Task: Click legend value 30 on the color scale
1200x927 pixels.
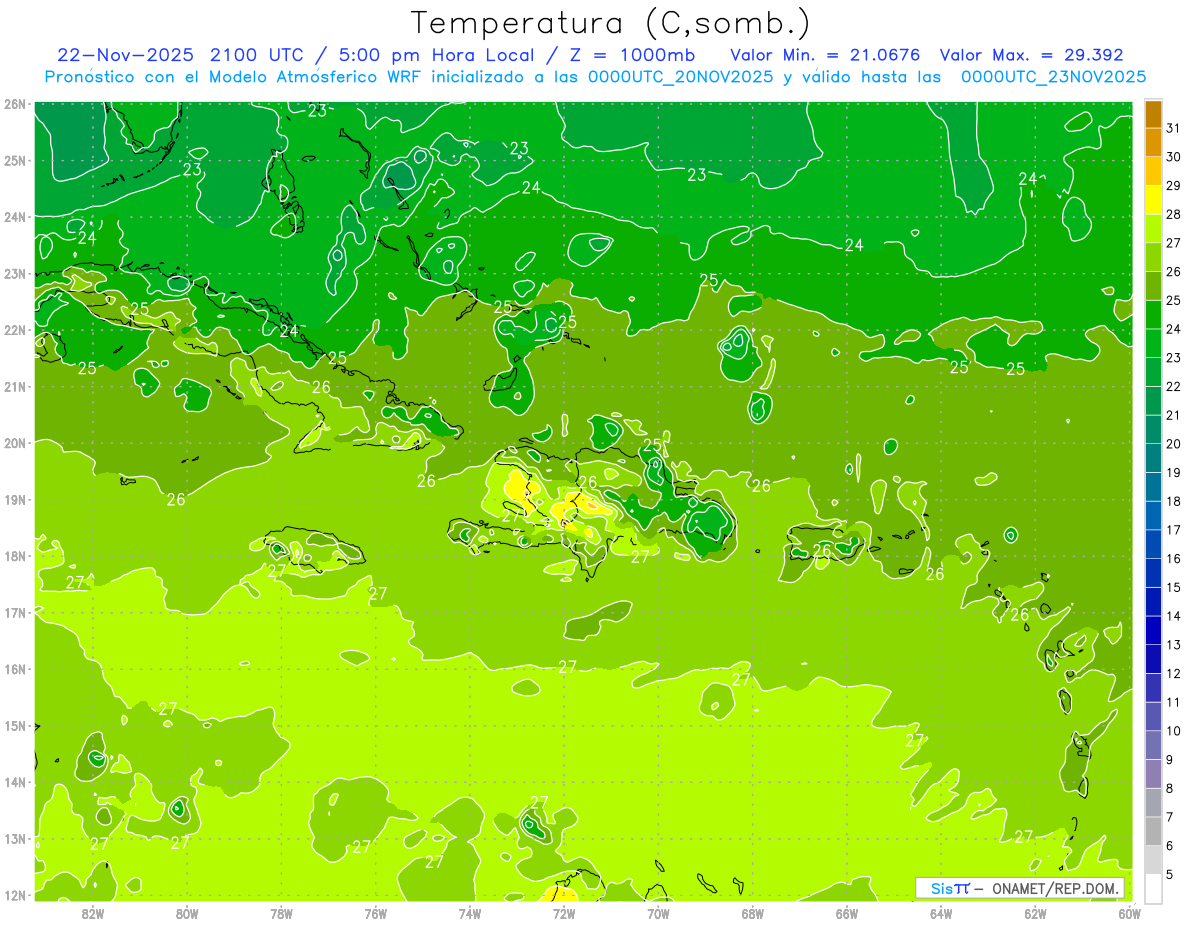Action: (x=1173, y=156)
